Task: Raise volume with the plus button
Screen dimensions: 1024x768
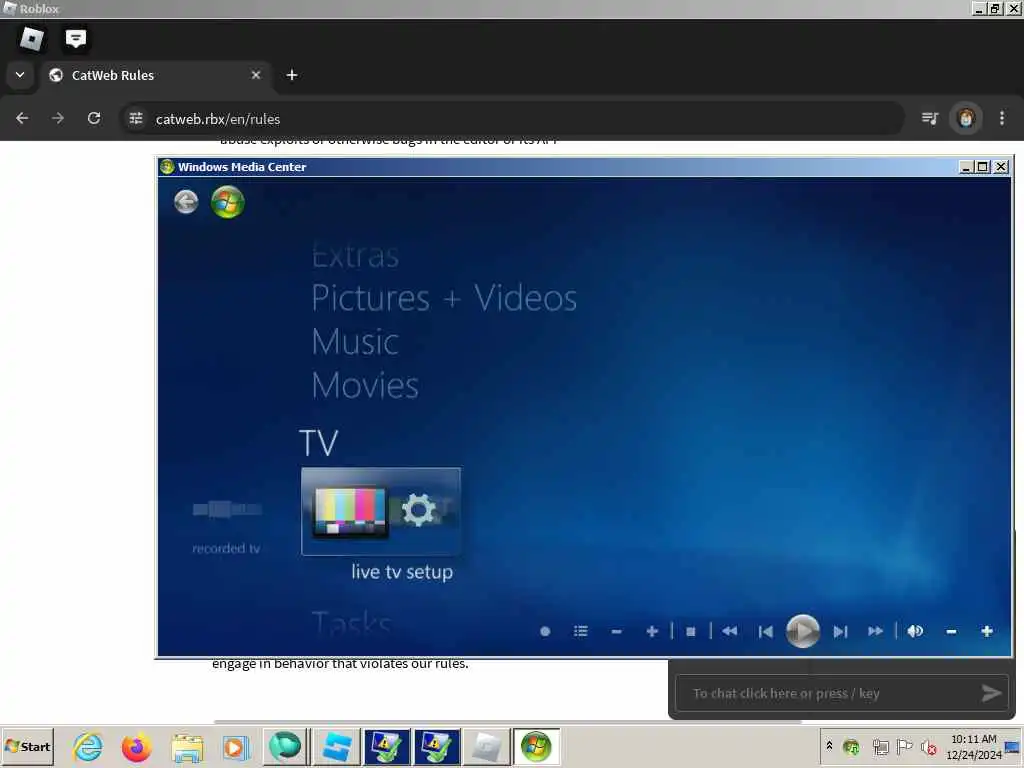Action: point(987,631)
